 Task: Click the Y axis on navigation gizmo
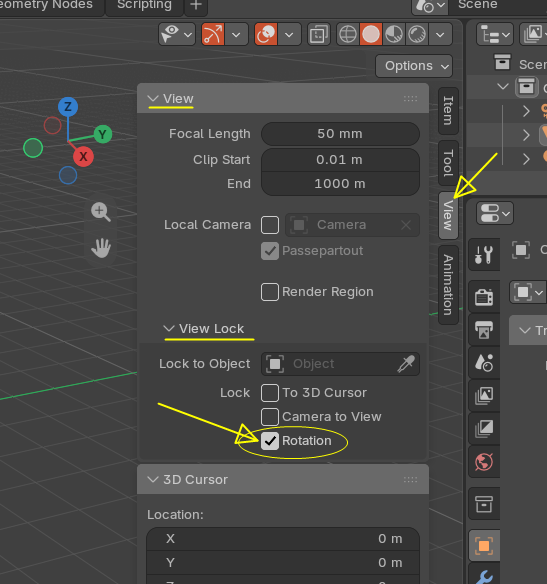[x=103, y=134]
